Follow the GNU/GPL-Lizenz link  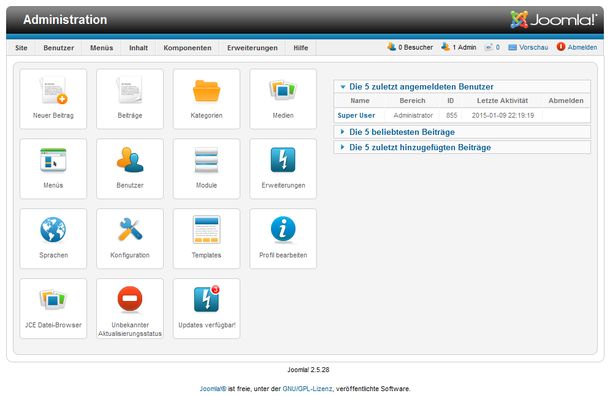[x=307, y=389]
